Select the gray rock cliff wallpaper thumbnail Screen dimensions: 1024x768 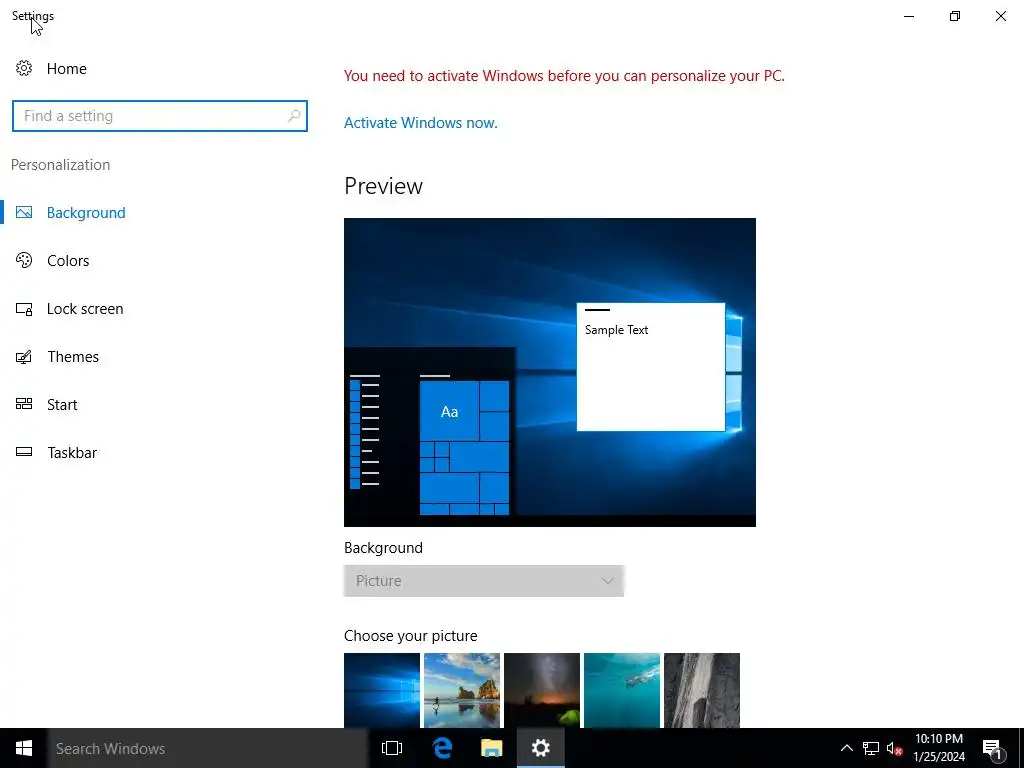click(x=702, y=690)
